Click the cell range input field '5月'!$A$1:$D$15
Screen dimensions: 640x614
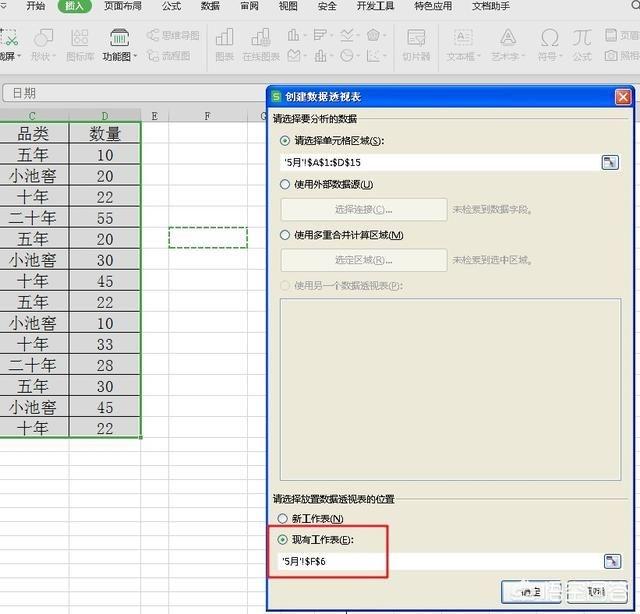point(440,162)
